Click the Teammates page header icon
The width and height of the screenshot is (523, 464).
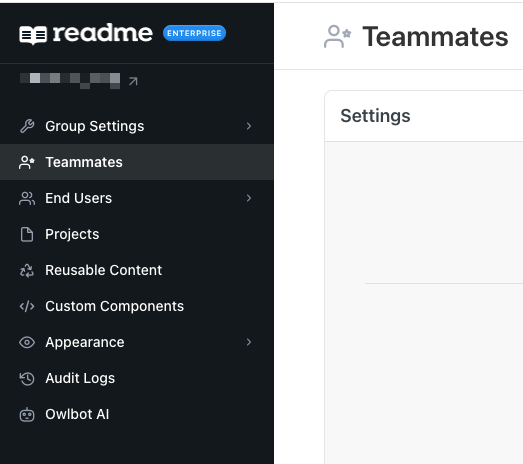pos(337,36)
